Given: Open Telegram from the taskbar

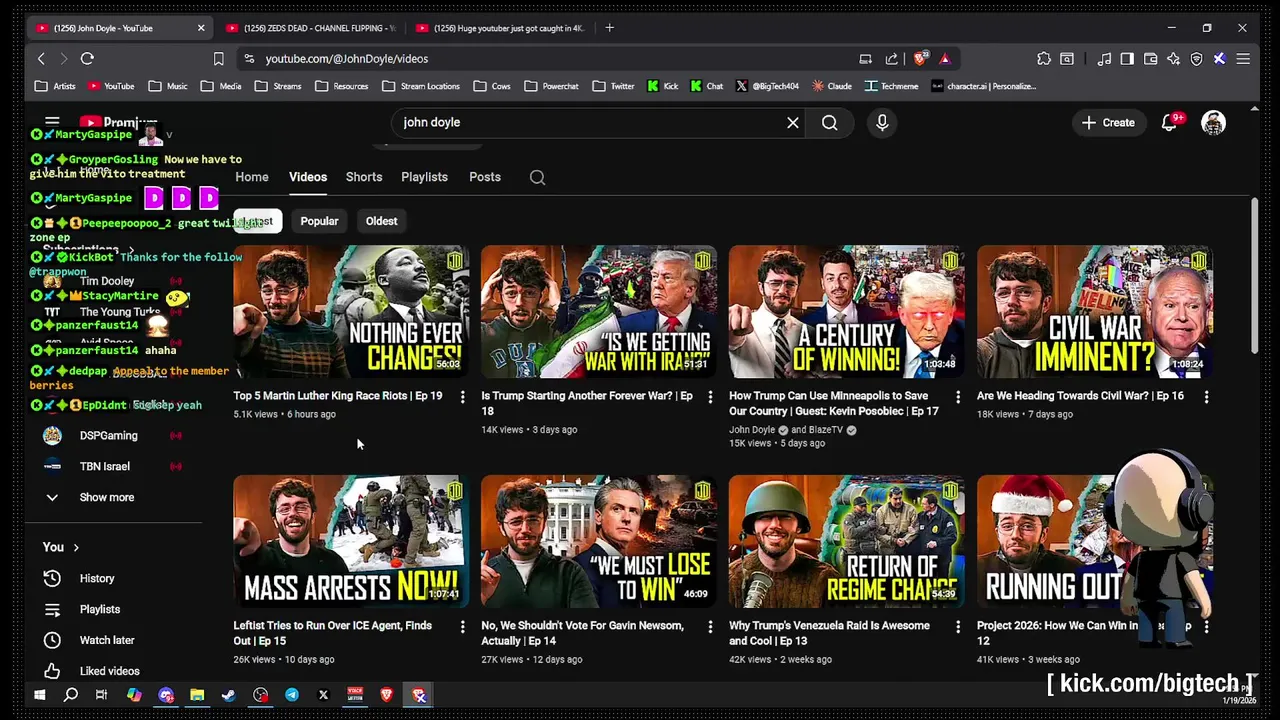Looking at the screenshot, I should [292, 695].
